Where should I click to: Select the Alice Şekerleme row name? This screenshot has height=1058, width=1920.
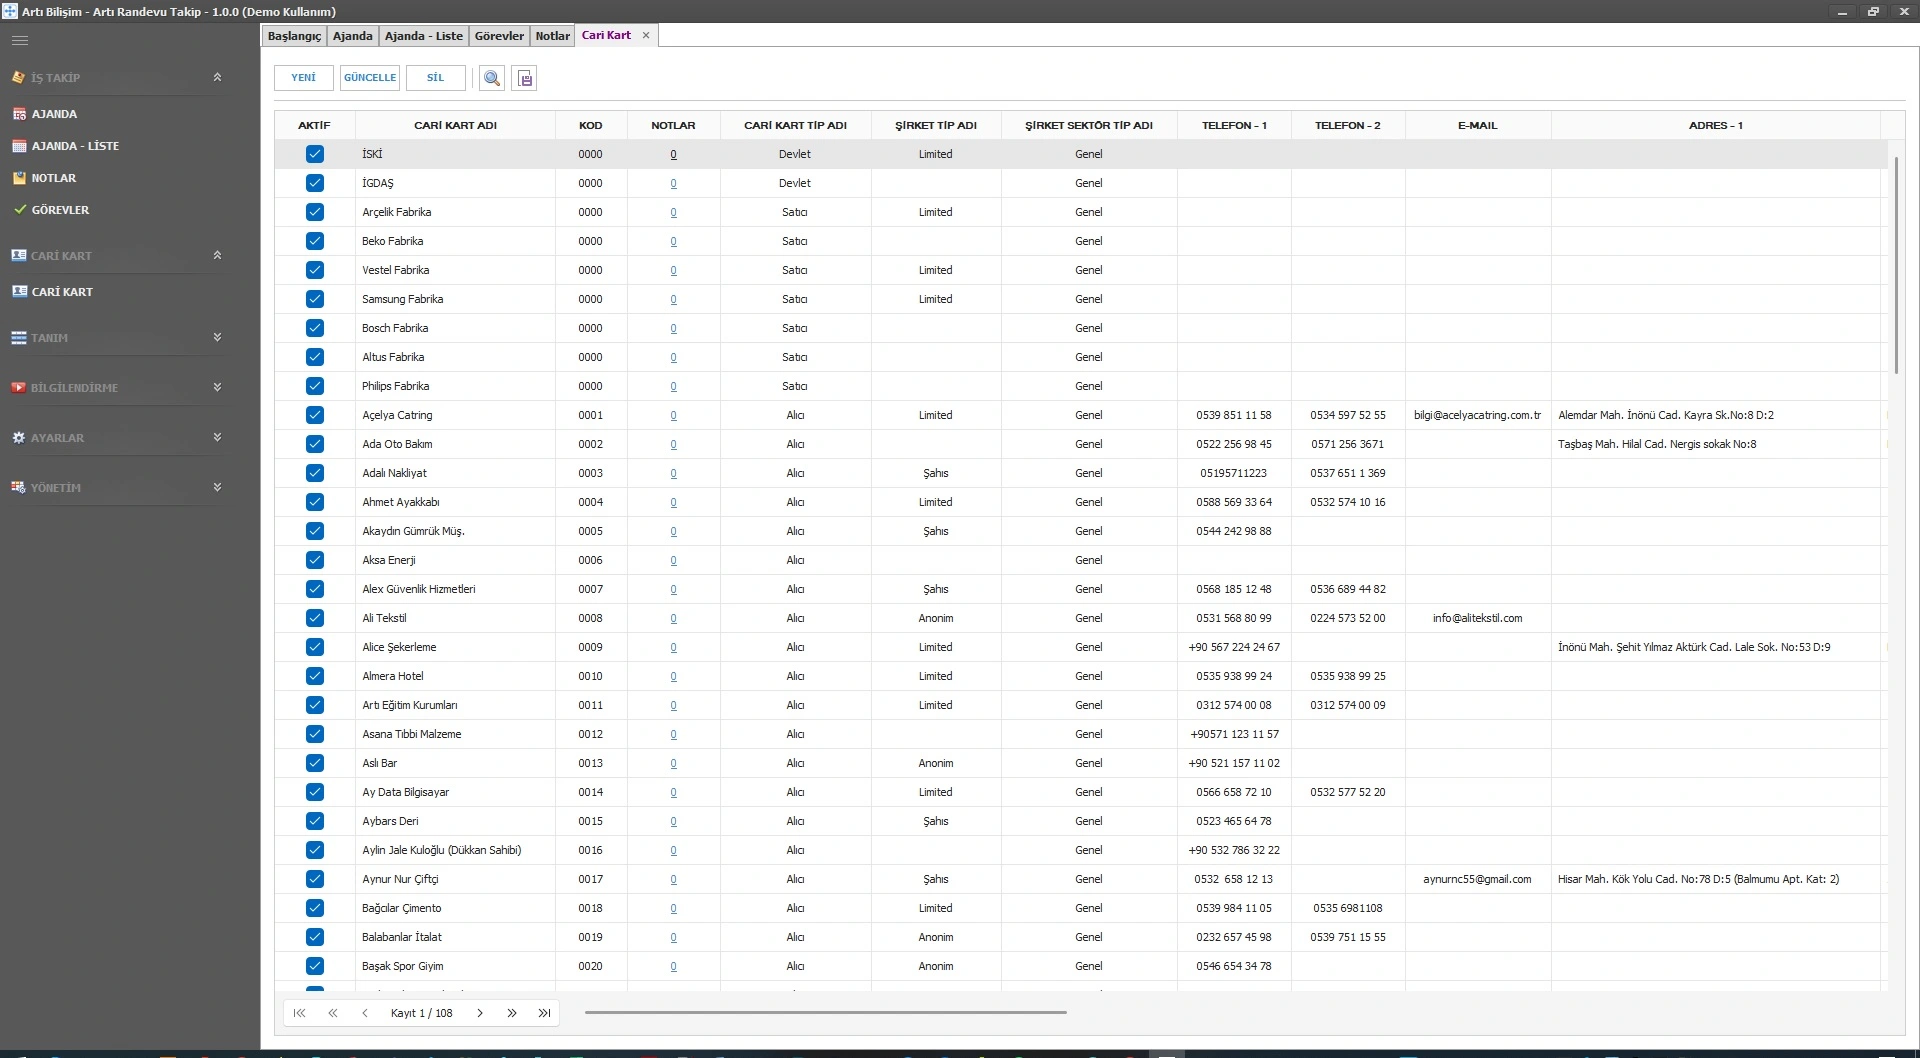click(399, 647)
